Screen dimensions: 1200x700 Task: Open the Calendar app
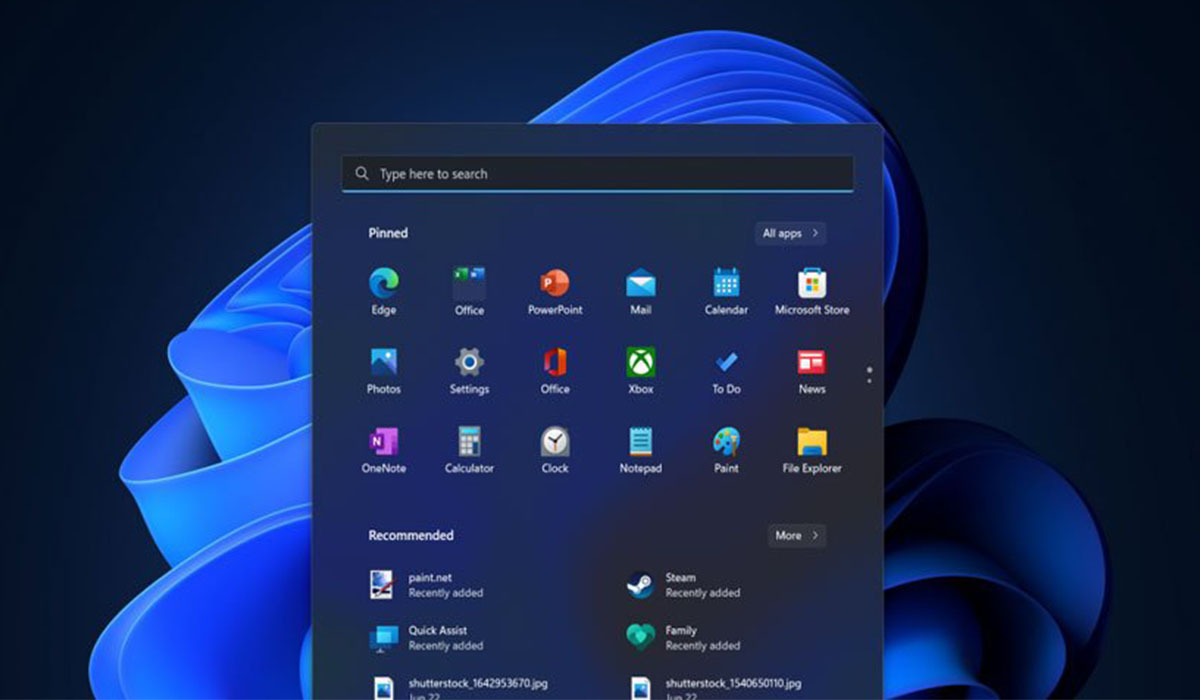click(x=726, y=291)
